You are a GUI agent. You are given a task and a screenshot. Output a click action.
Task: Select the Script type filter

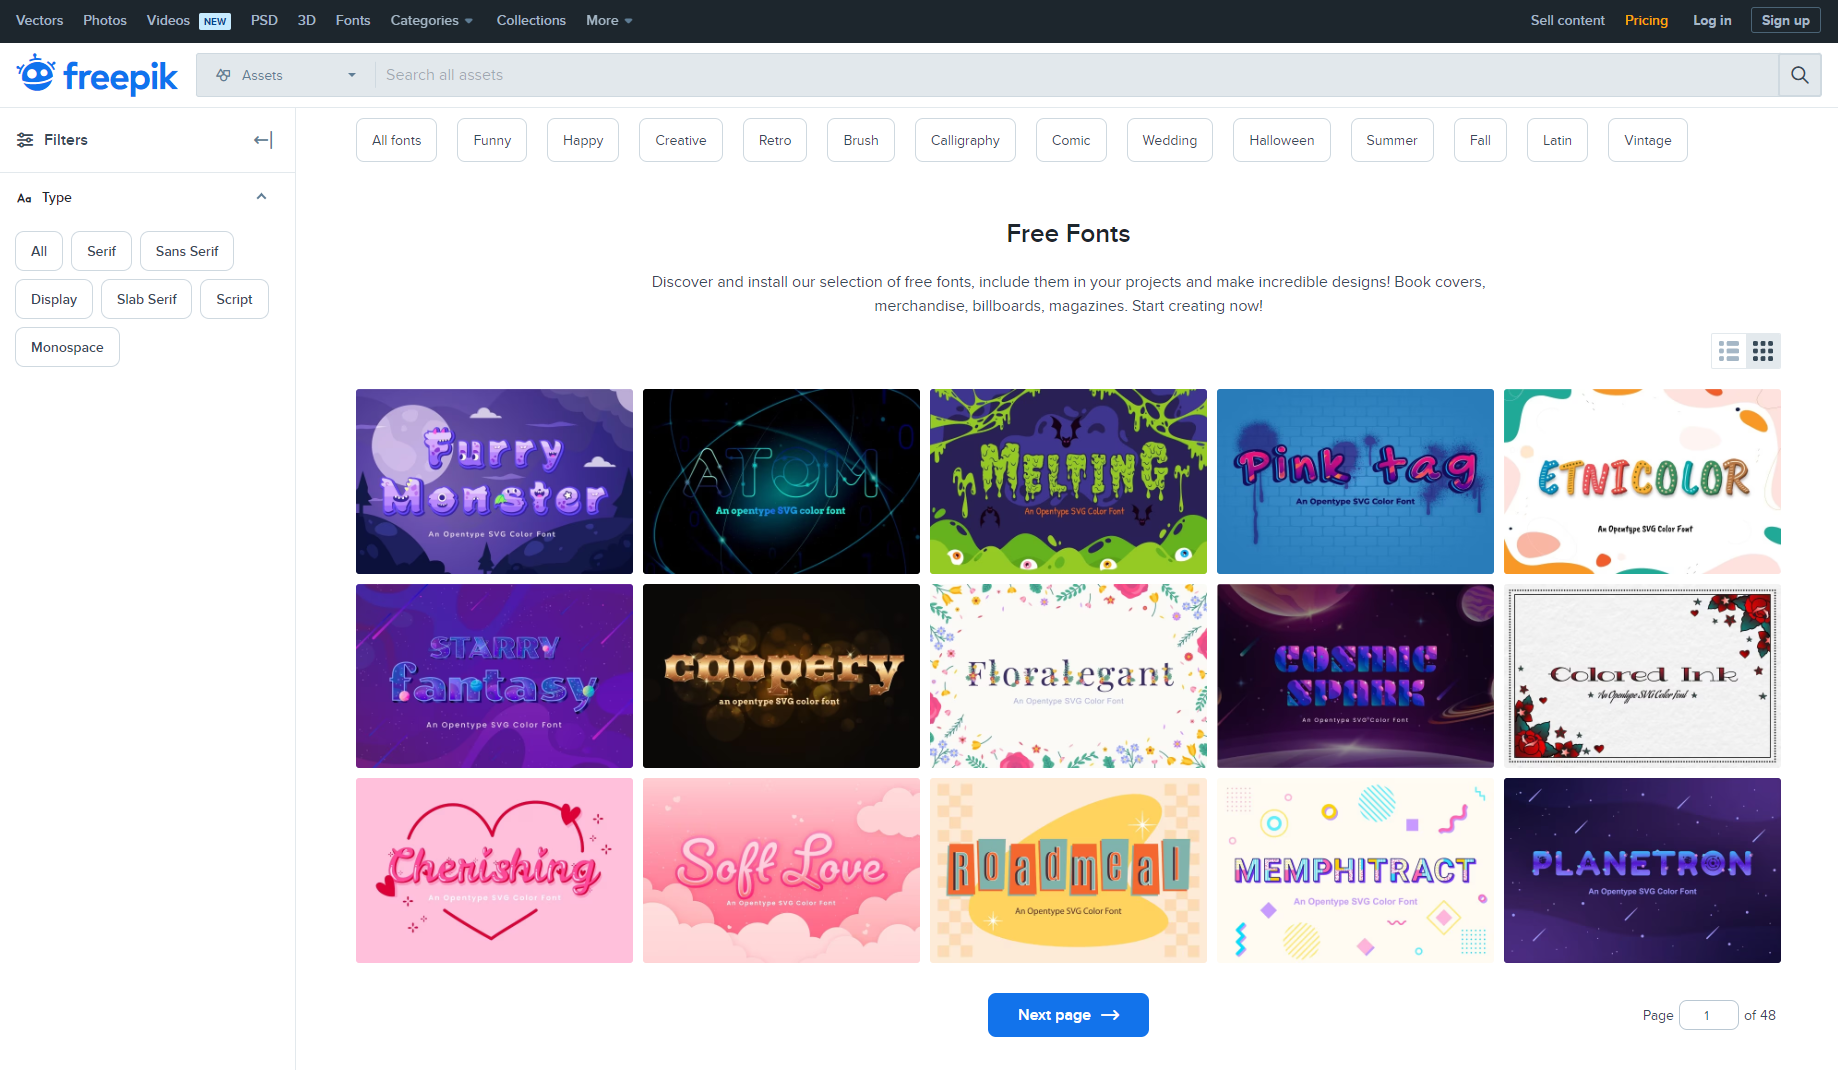coord(234,299)
